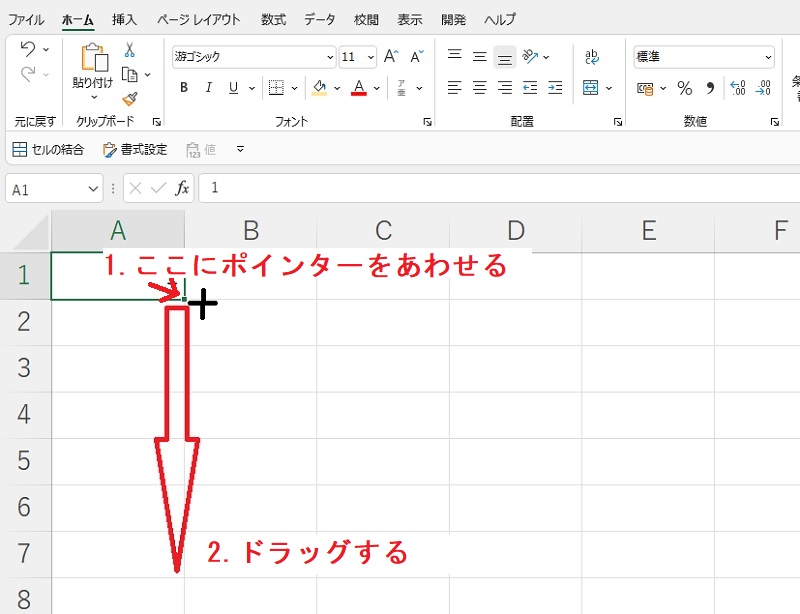Expand the 標準 number format dropdown
This screenshot has height=614, width=800.
coord(768,57)
